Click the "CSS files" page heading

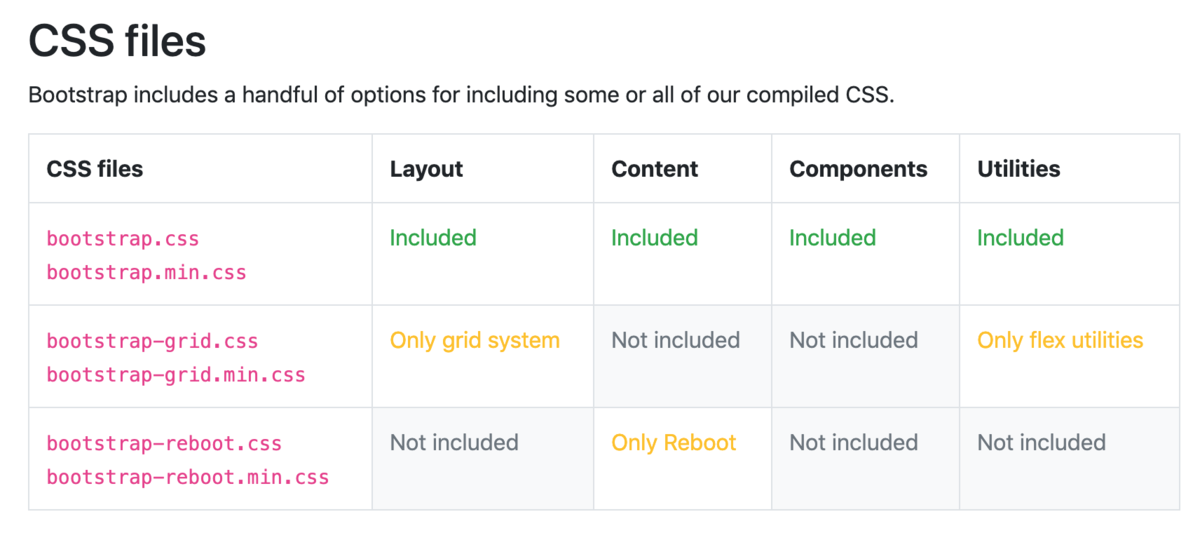coord(117,42)
